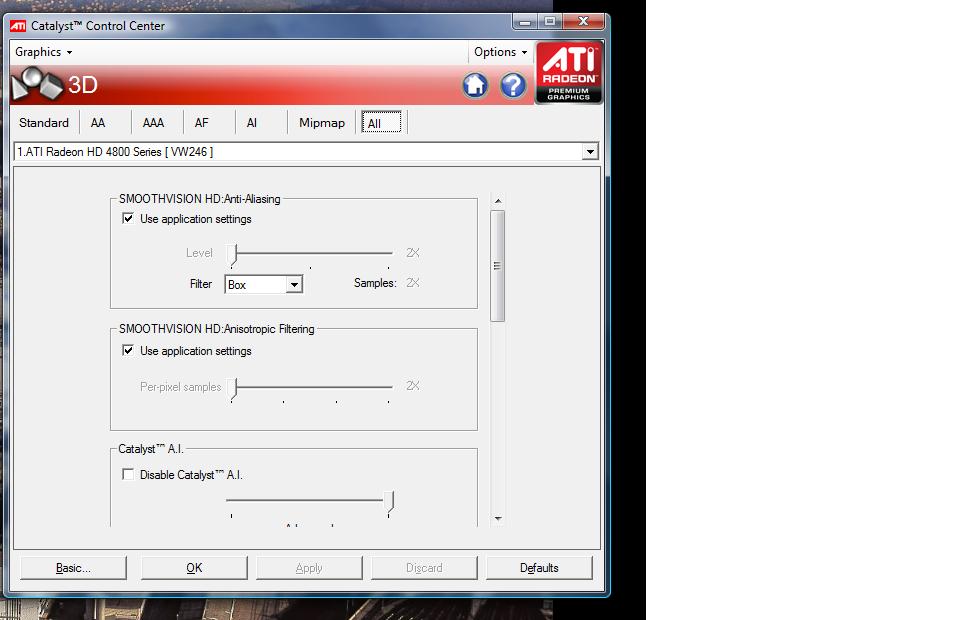Restore settings with Defaults button

[x=539, y=568]
